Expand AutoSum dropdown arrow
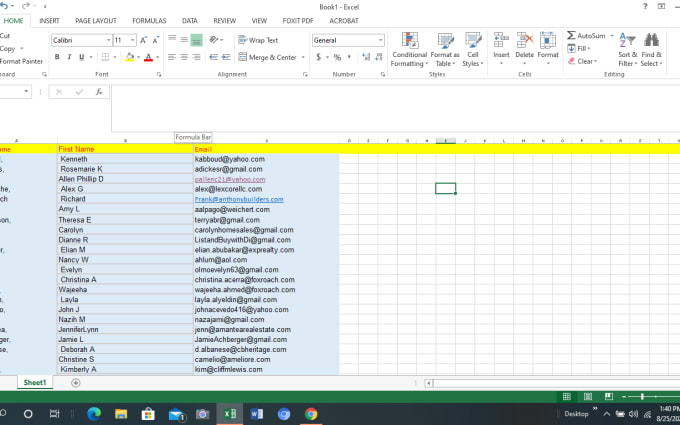 612,36
